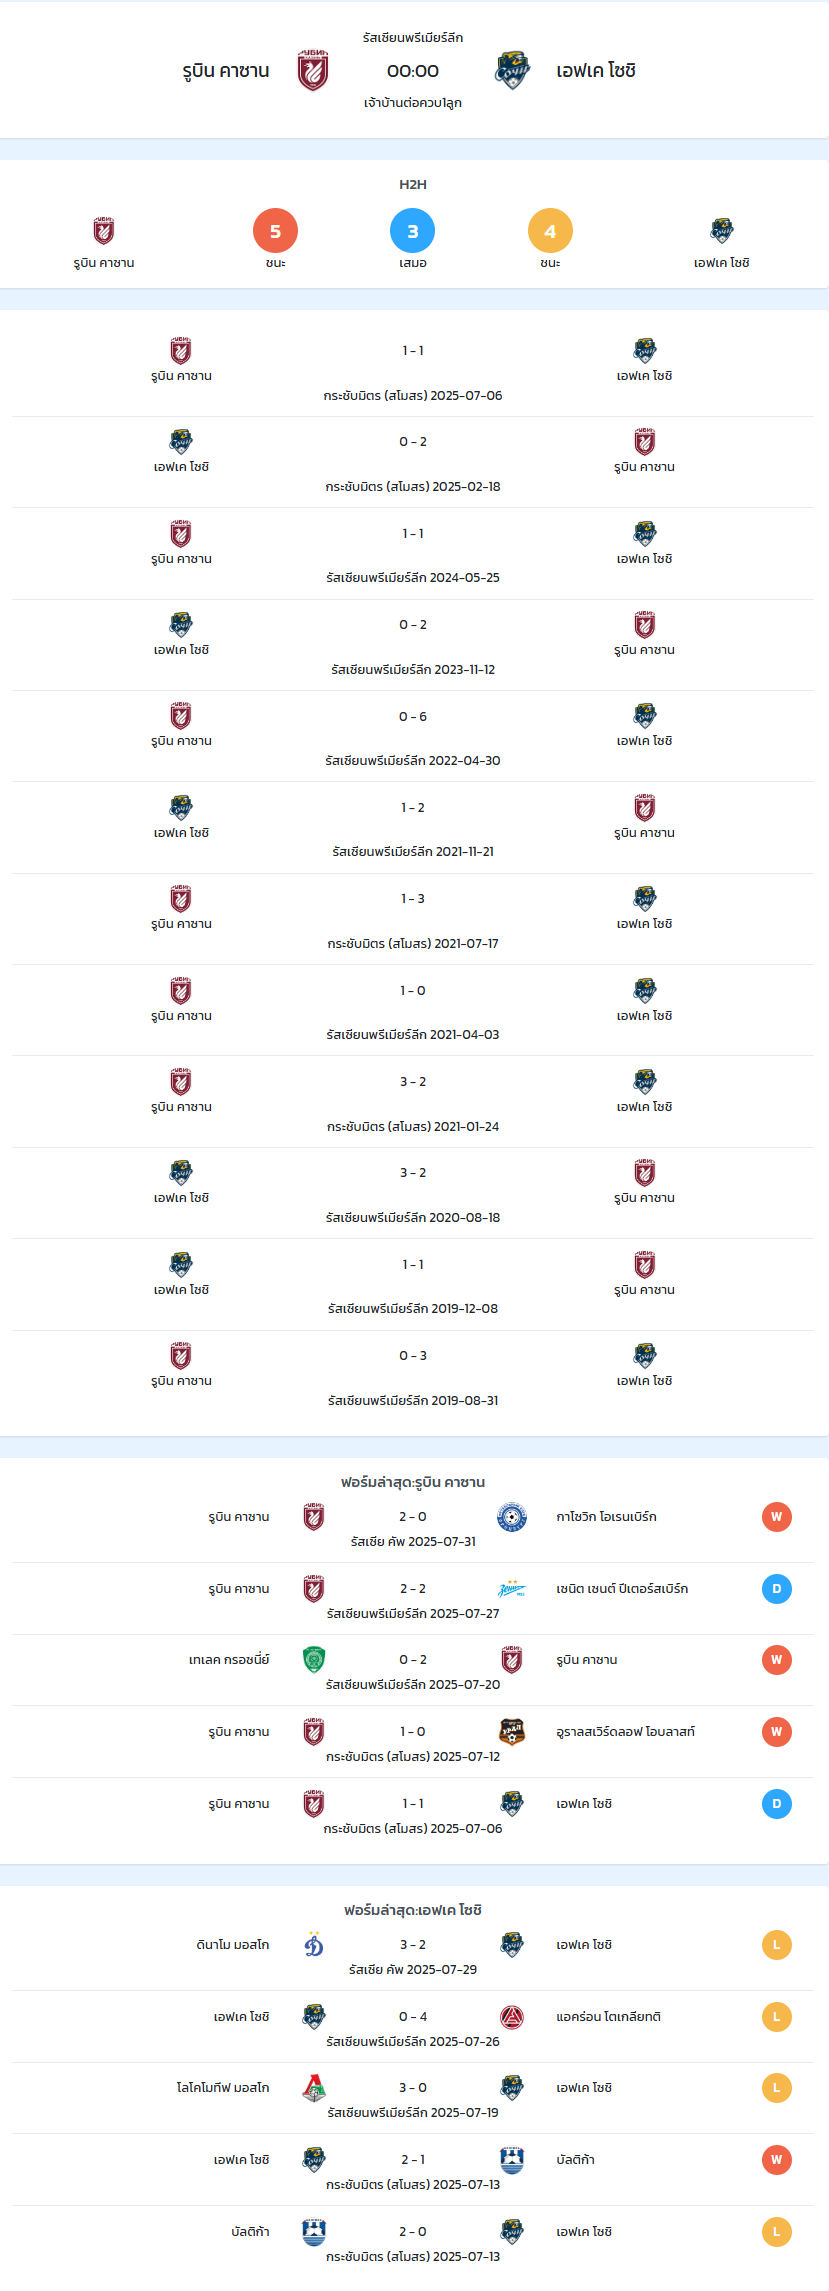Screen dimensions: 829x2291
Task: Open the Zenit Saint Petersburg logo
Action: (x=512, y=1589)
